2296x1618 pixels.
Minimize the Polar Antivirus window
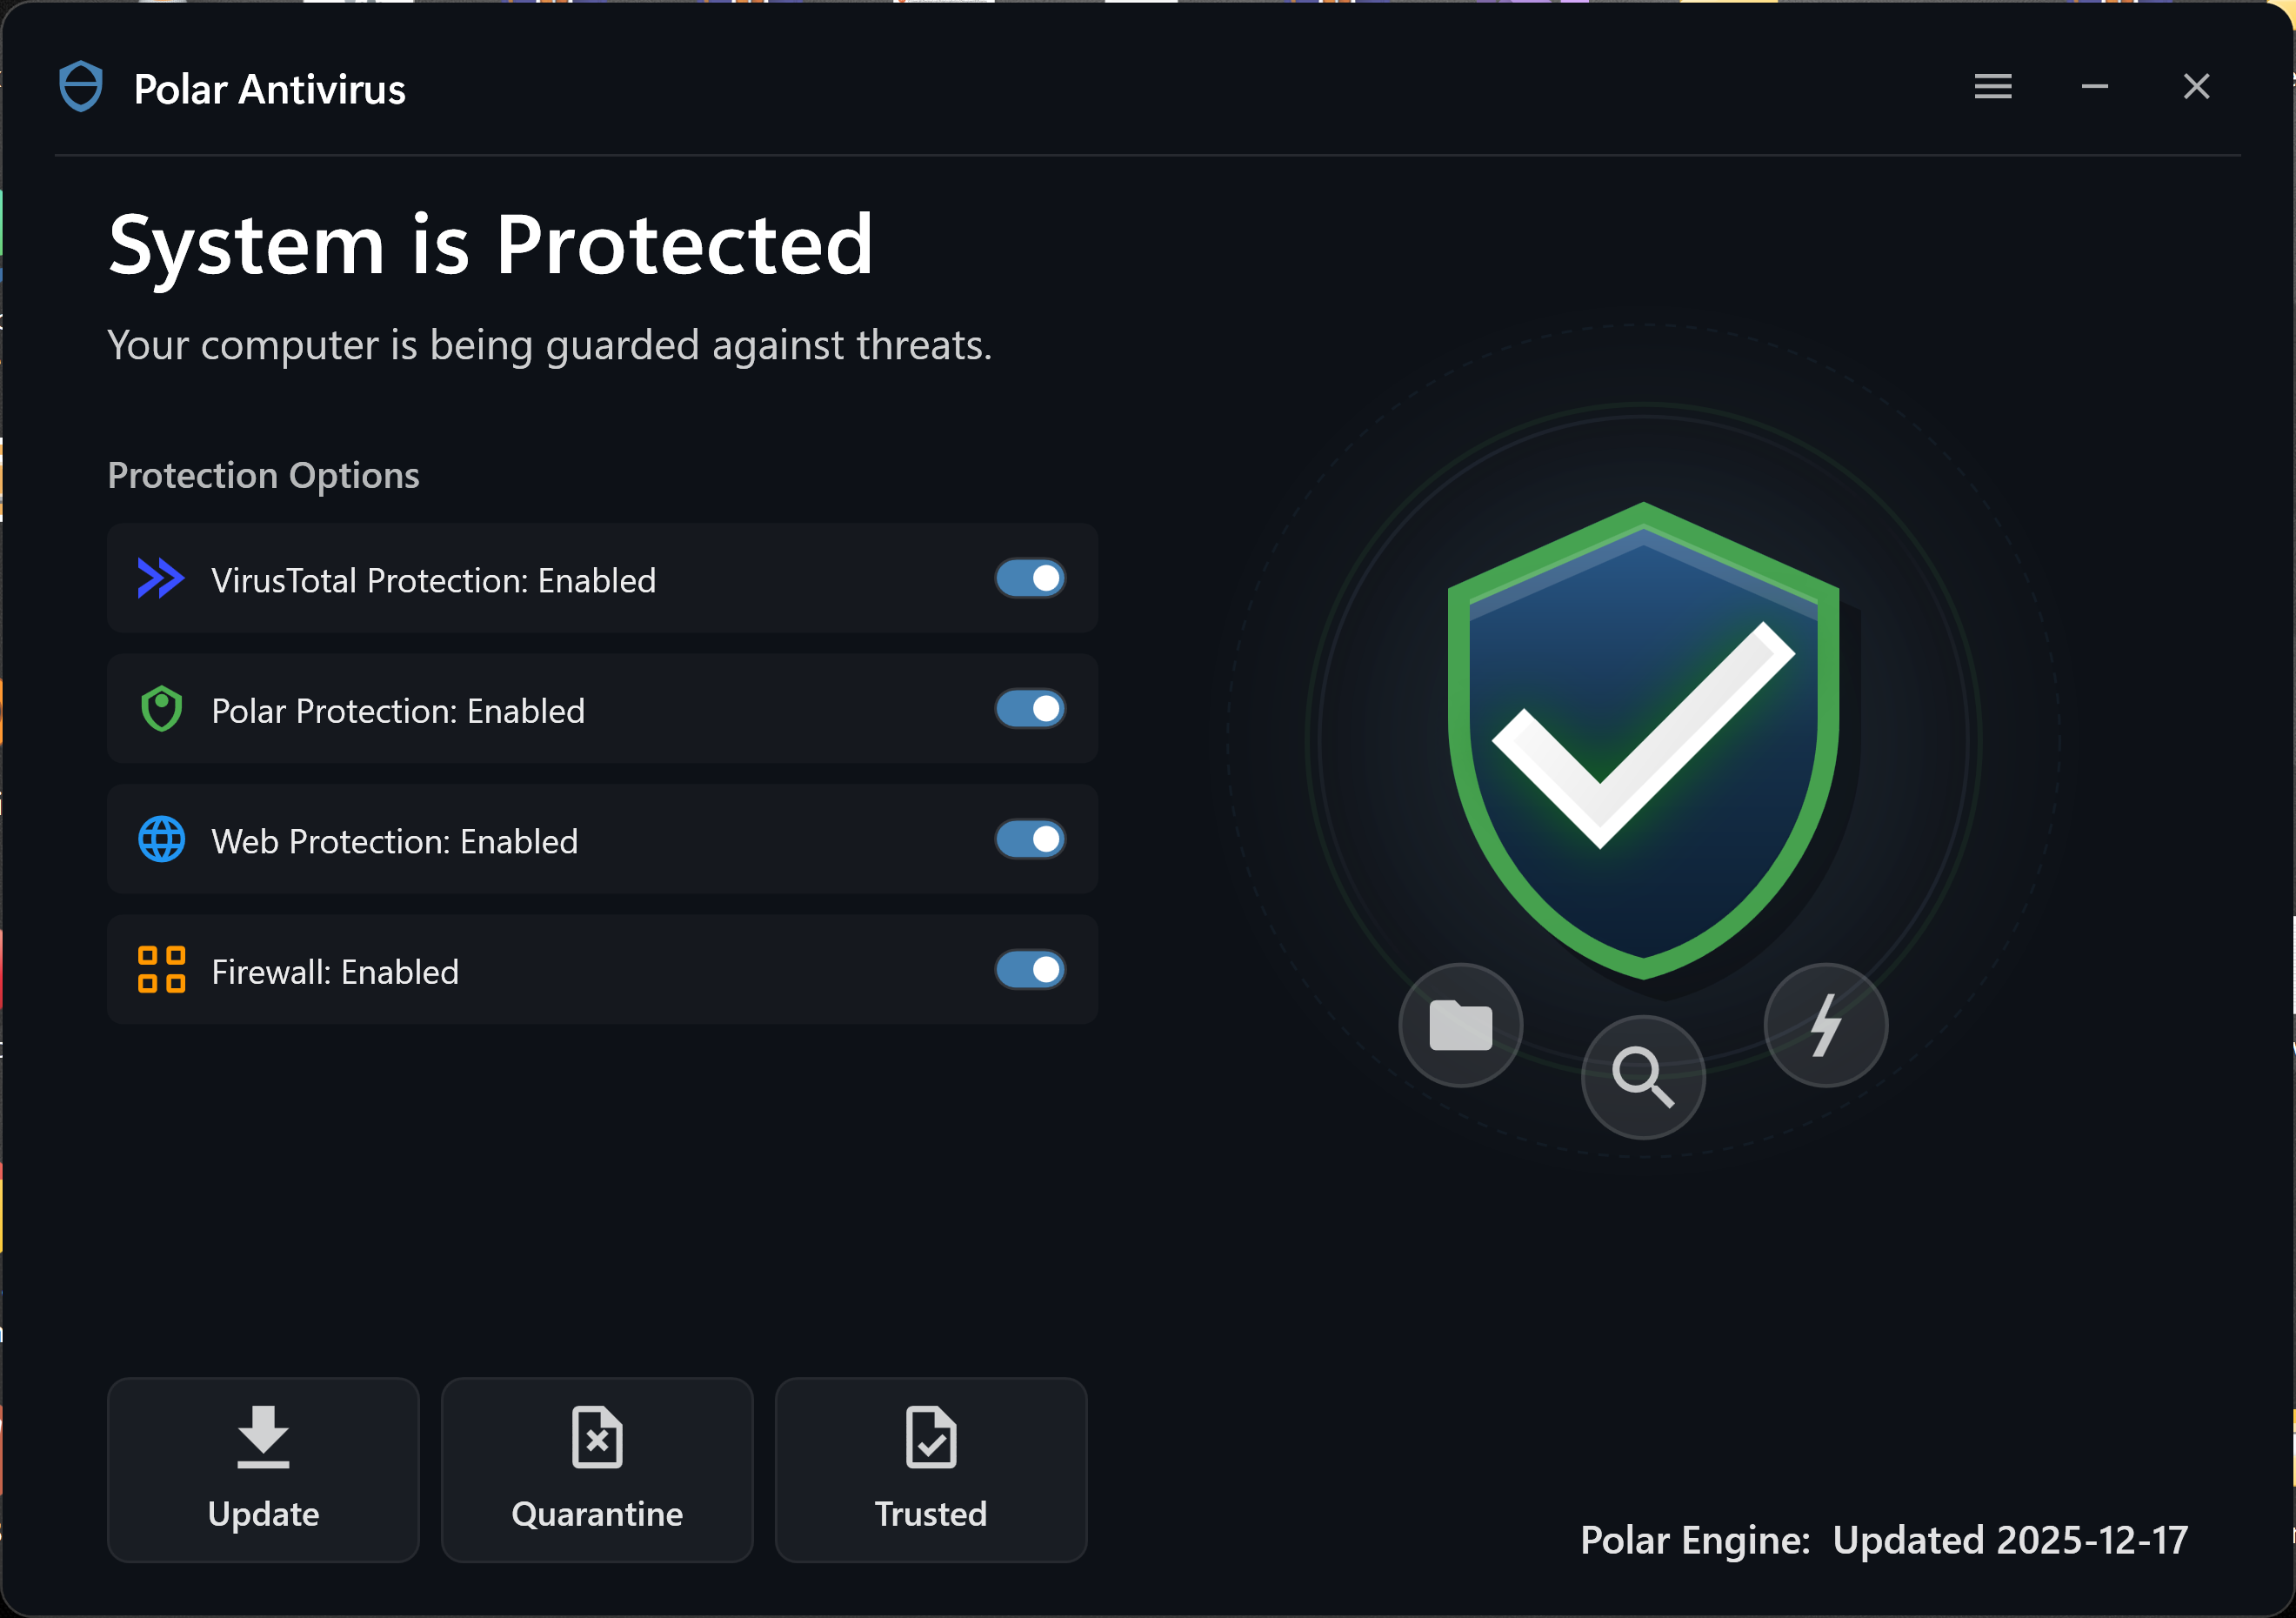(2094, 87)
